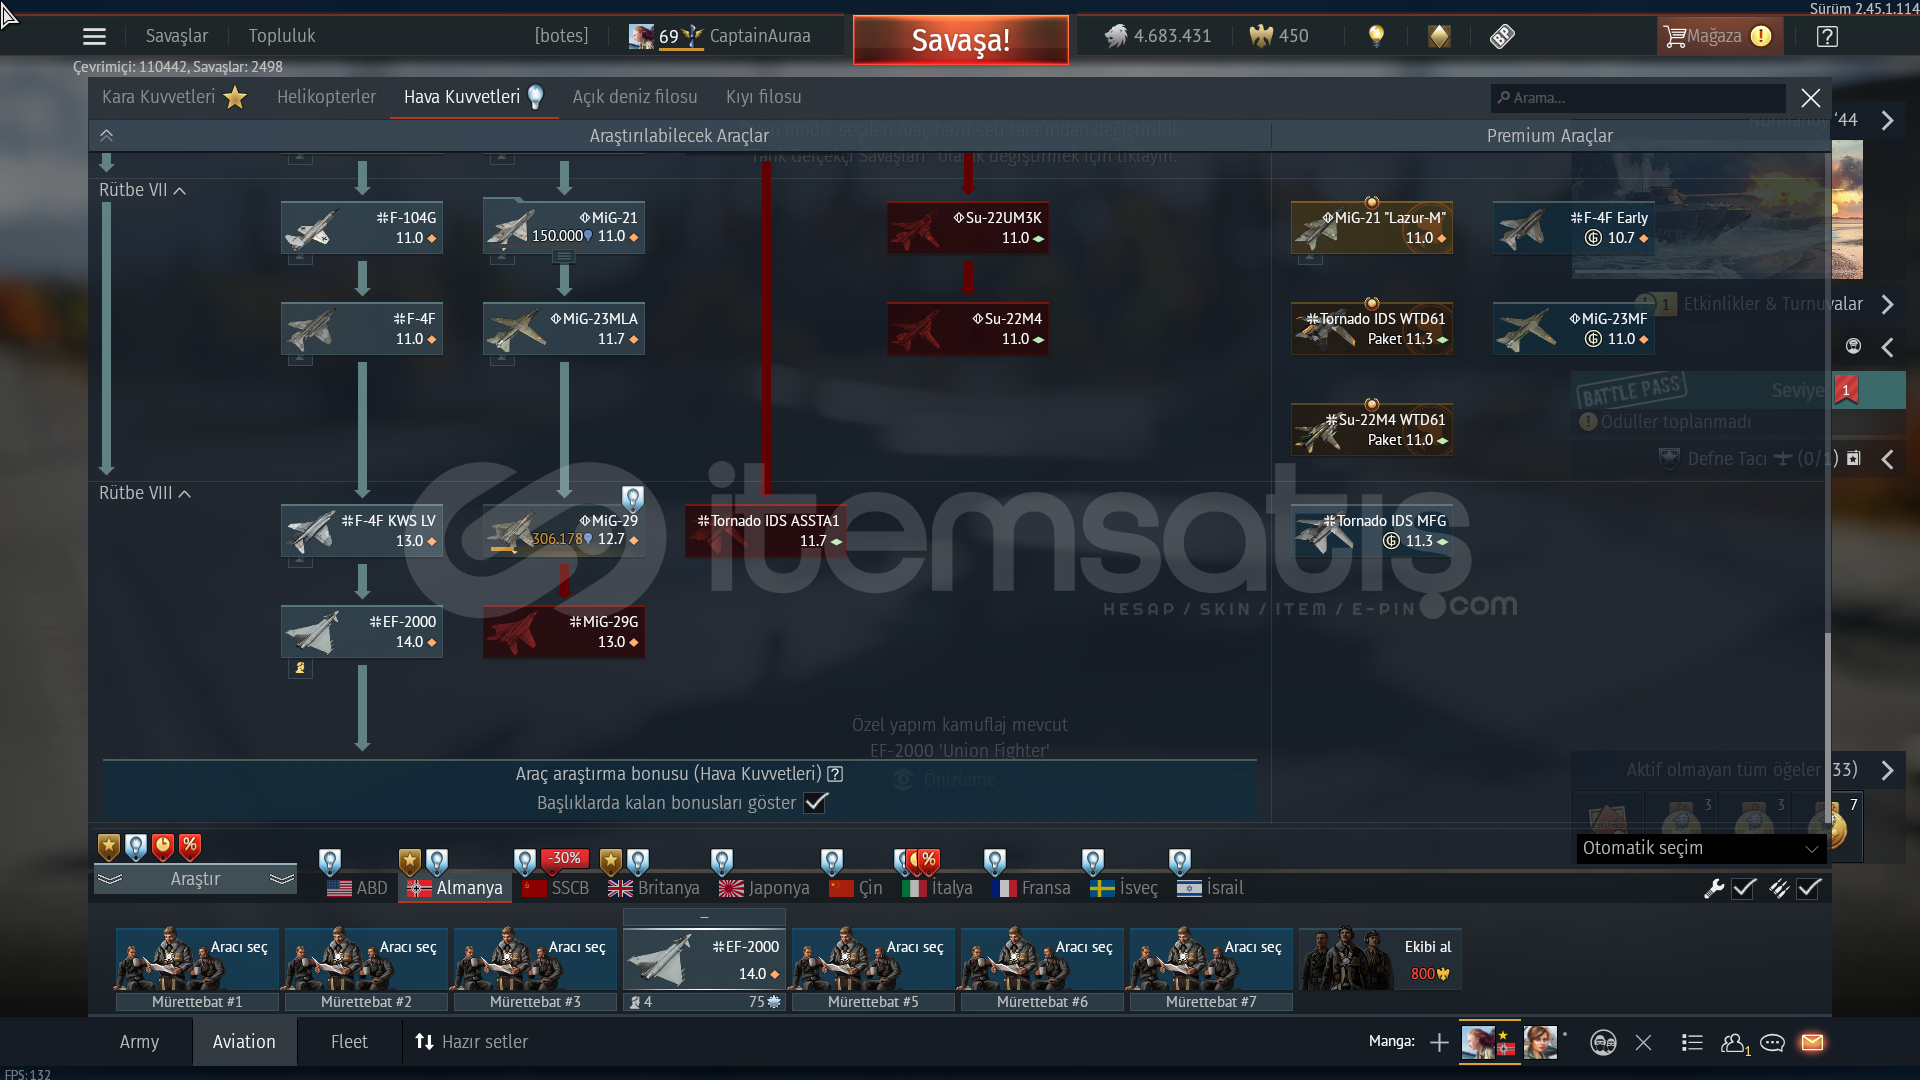Click the wrench auto-repair icon
Image resolution: width=1920 pixels, height=1080 pixels.
[1714, 888]
